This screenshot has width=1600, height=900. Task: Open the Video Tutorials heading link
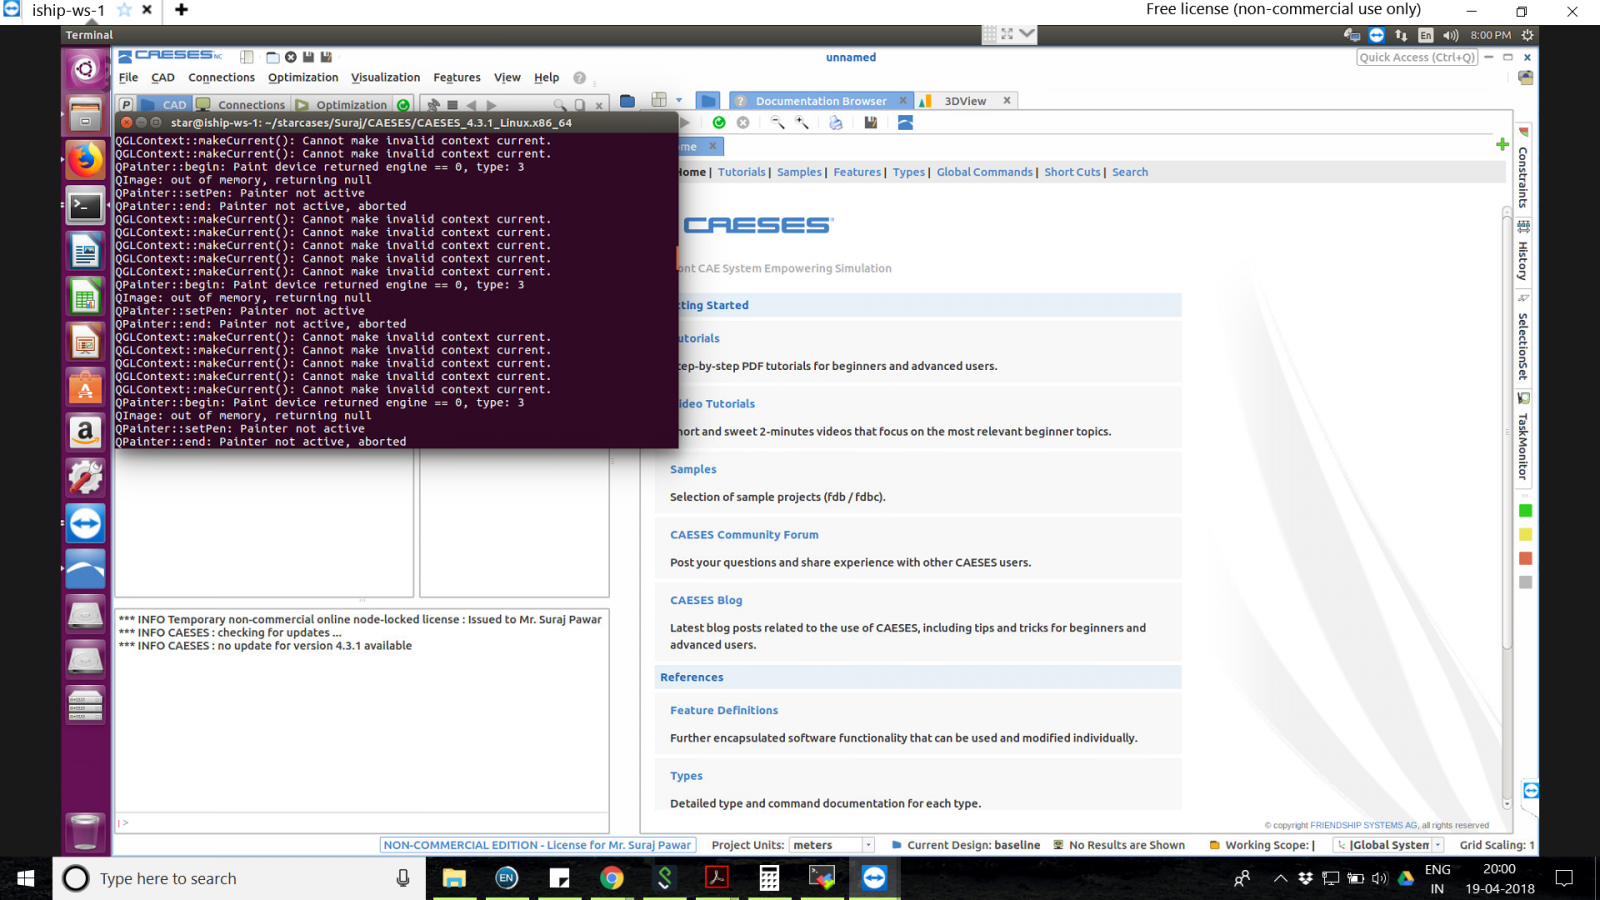(716, 404)
